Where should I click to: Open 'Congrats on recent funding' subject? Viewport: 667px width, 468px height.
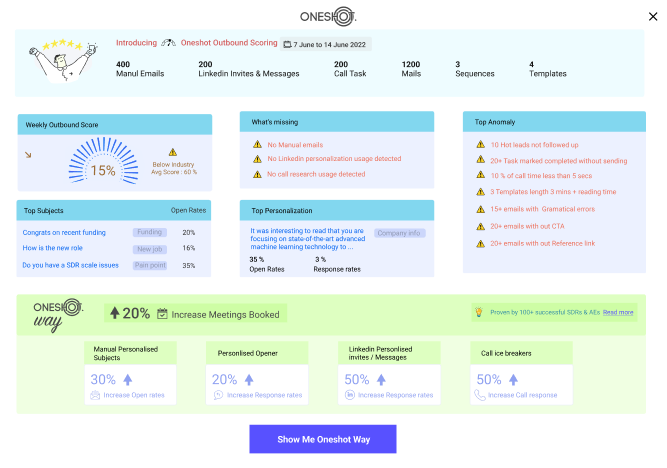click(64, 232)
